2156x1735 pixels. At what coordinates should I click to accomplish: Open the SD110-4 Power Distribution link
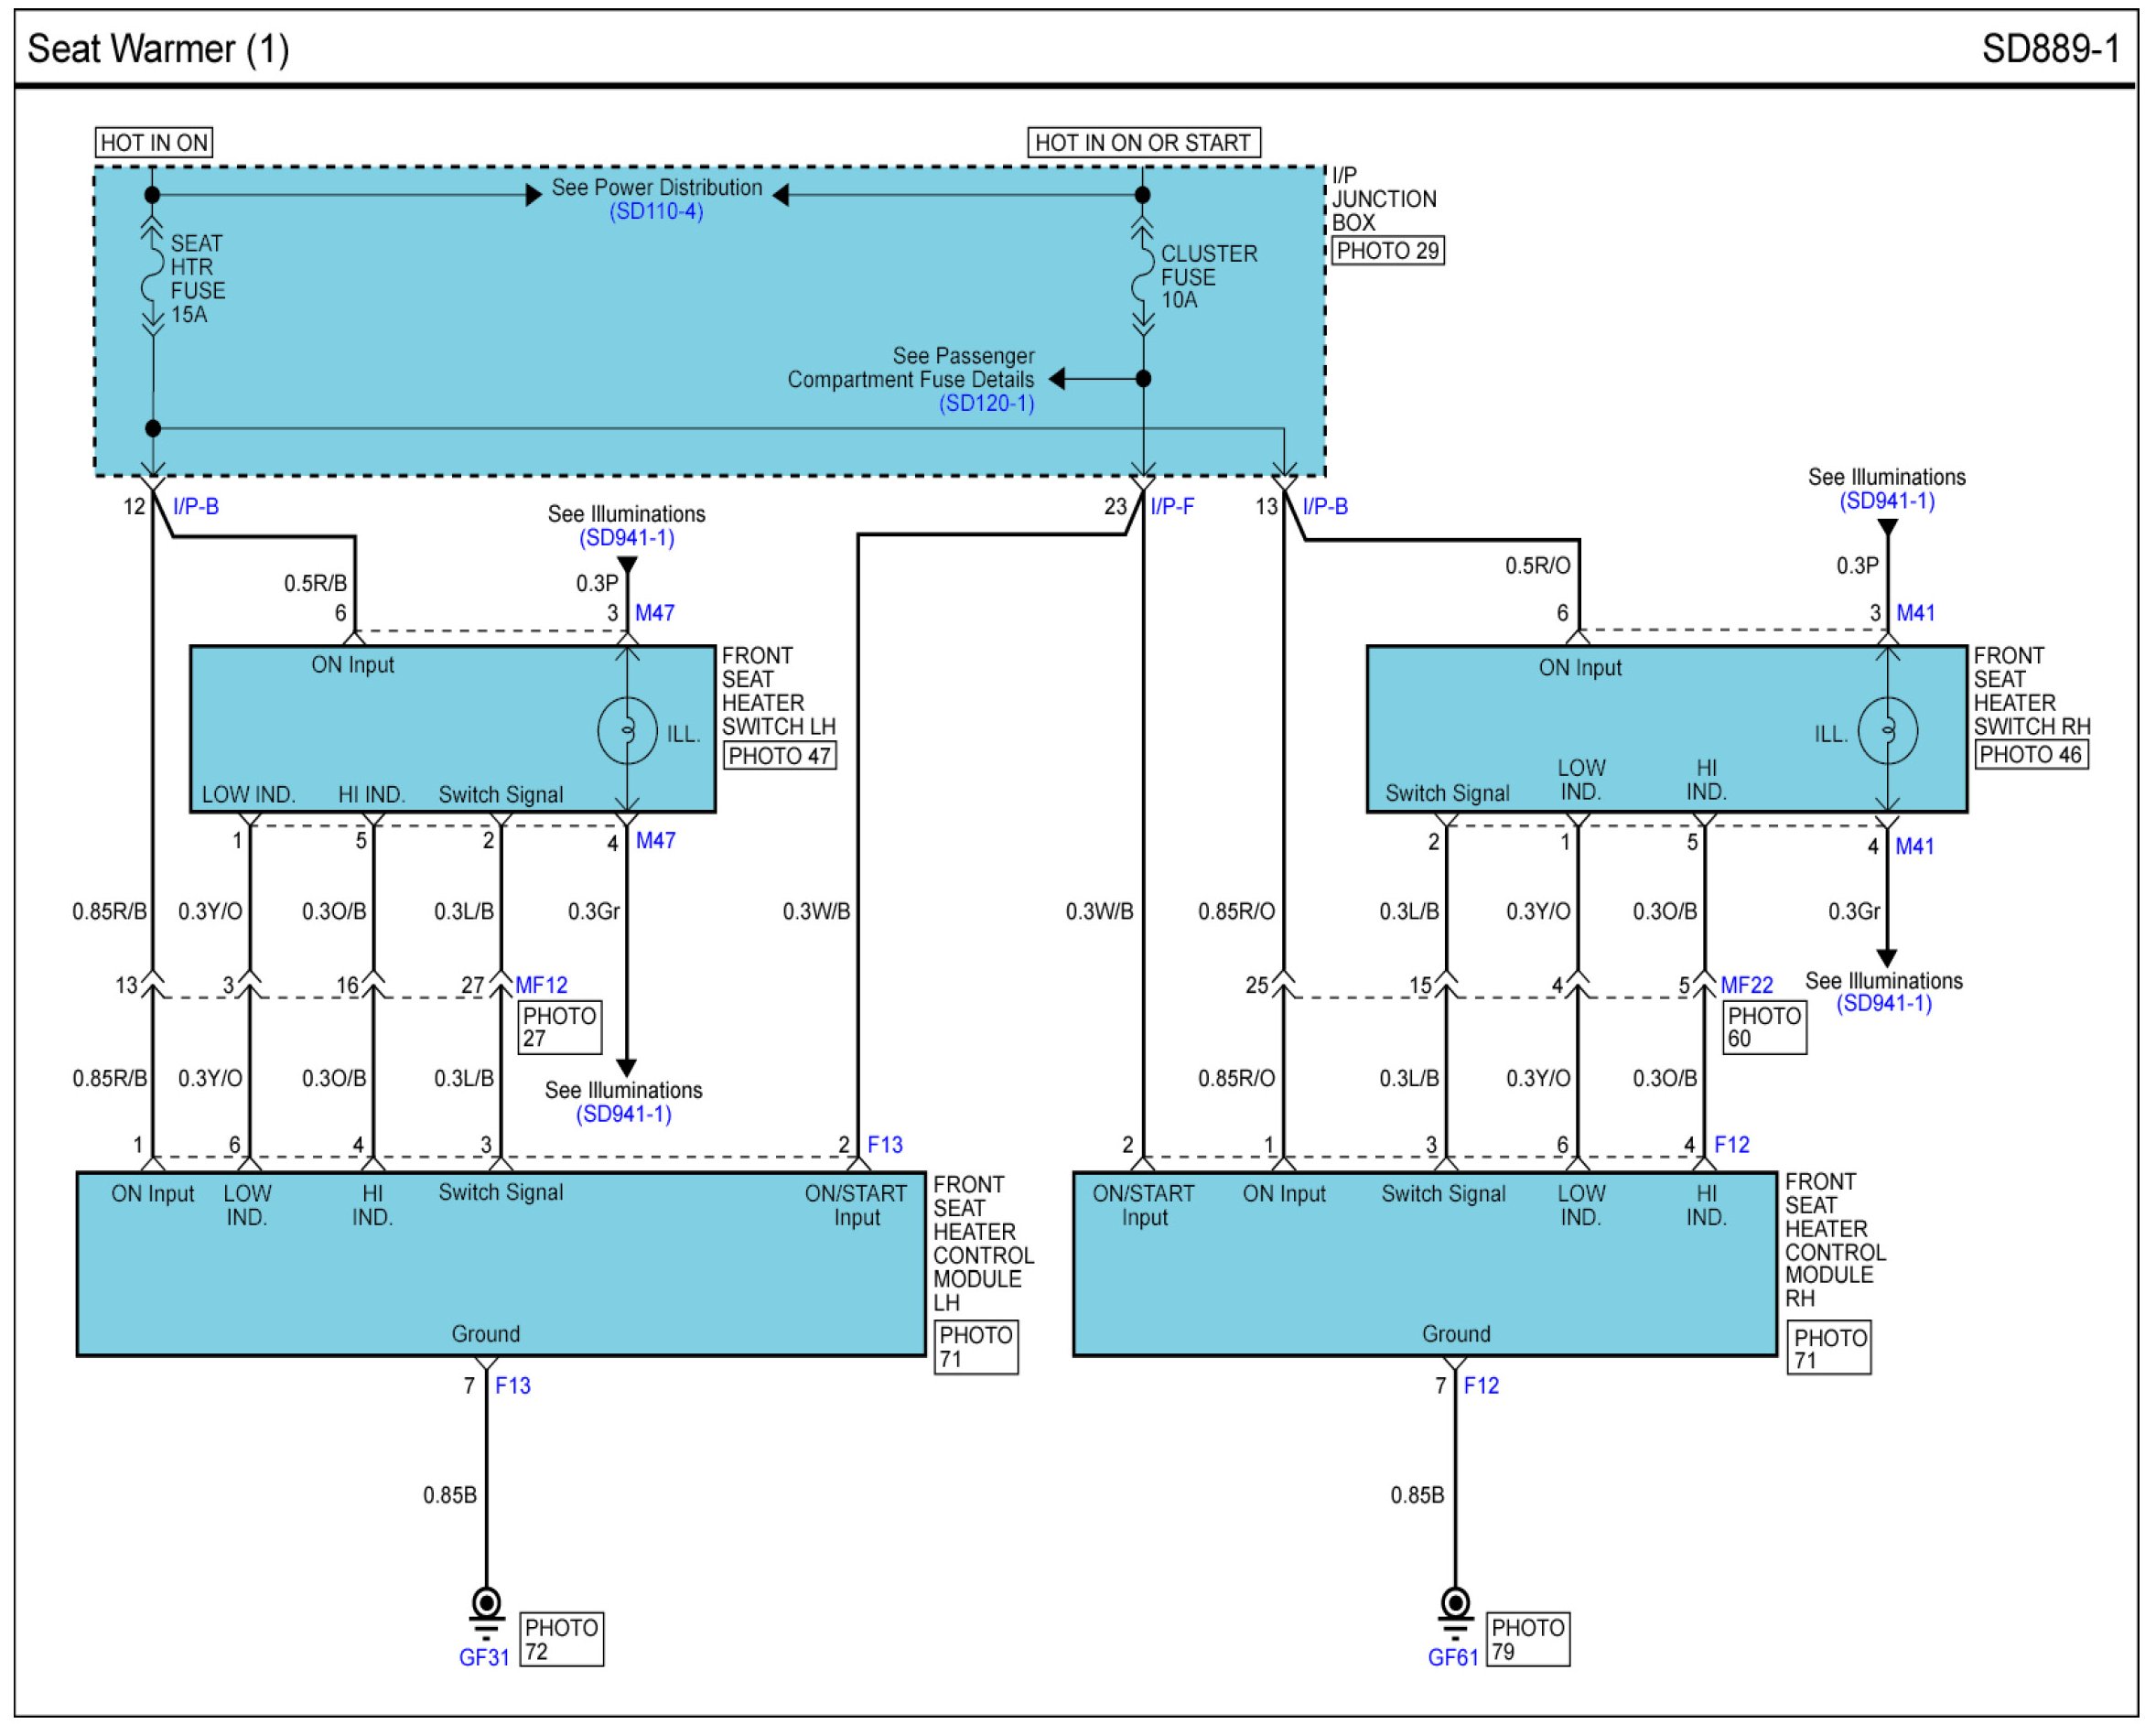(x=656, y=212)
